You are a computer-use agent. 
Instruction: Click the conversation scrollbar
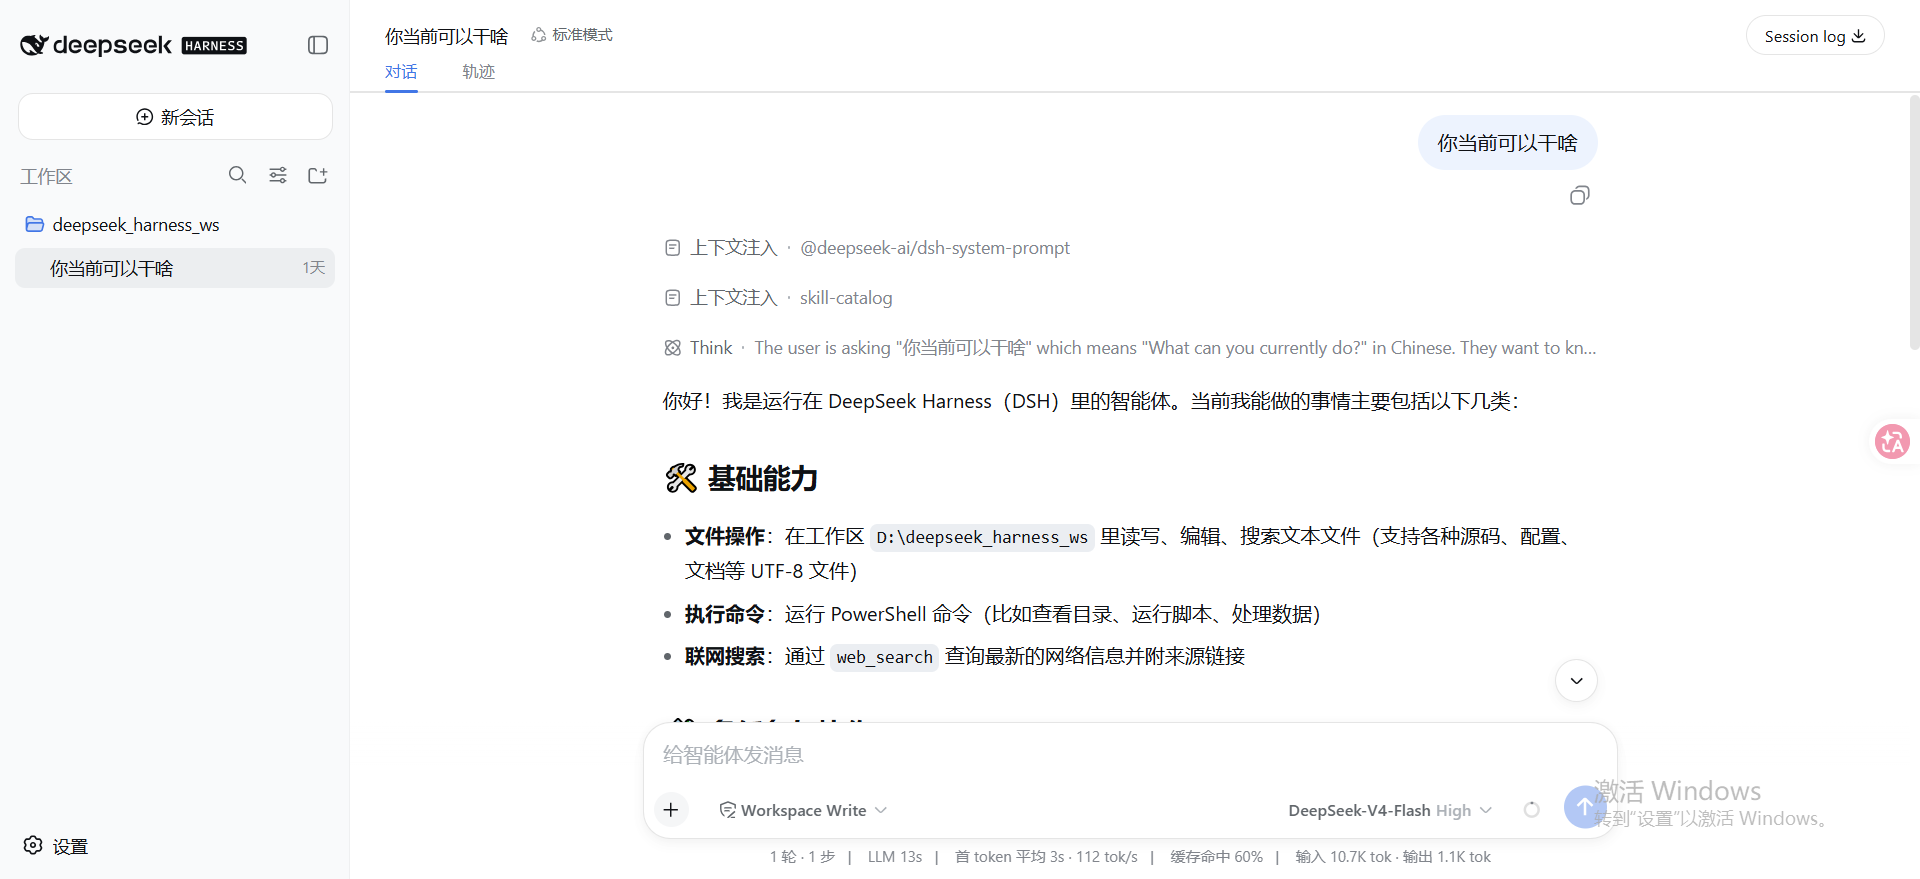point(1914,222)
